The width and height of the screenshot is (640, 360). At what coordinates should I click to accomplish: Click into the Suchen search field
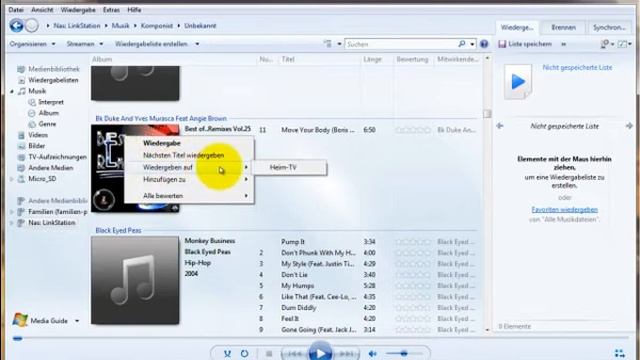[x=401, y=44]
